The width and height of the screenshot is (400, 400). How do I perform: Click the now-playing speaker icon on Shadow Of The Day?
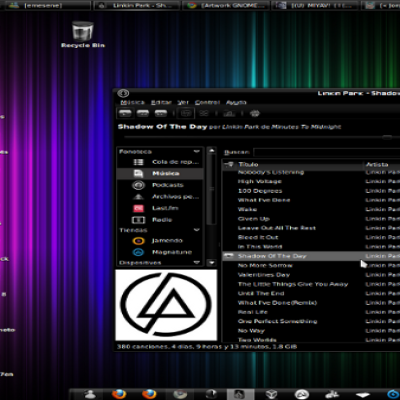coord(229,256)
